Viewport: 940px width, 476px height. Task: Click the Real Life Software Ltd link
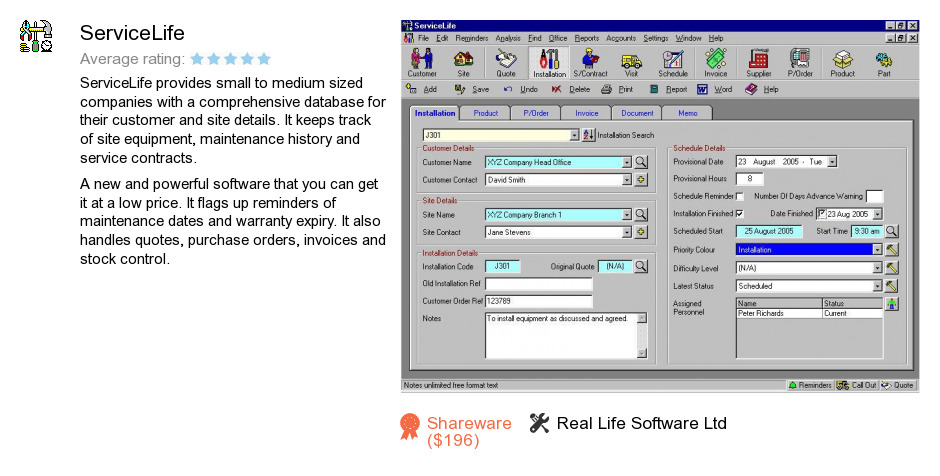click(x=641, y=423)
